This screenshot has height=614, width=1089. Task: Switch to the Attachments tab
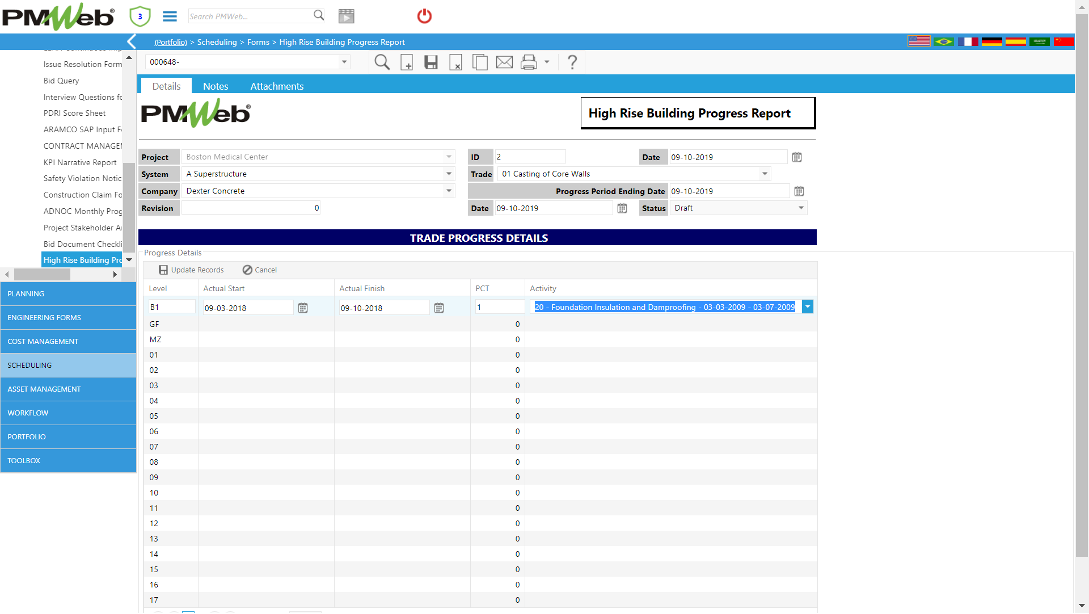pos(276,86)
